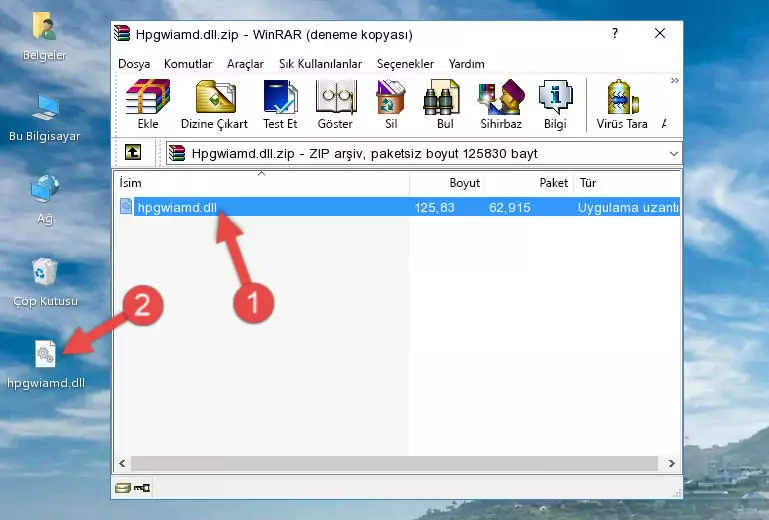The image size is (769, 520).
Task: Click the WinRAR title bar help question mark
Action: coord(615,33)
